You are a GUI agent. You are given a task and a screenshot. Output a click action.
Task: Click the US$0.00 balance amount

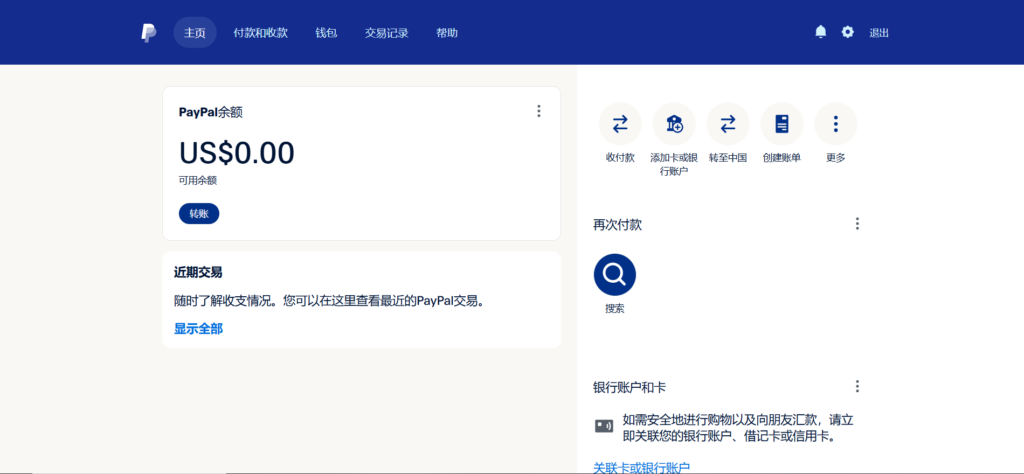coord(237,153)
